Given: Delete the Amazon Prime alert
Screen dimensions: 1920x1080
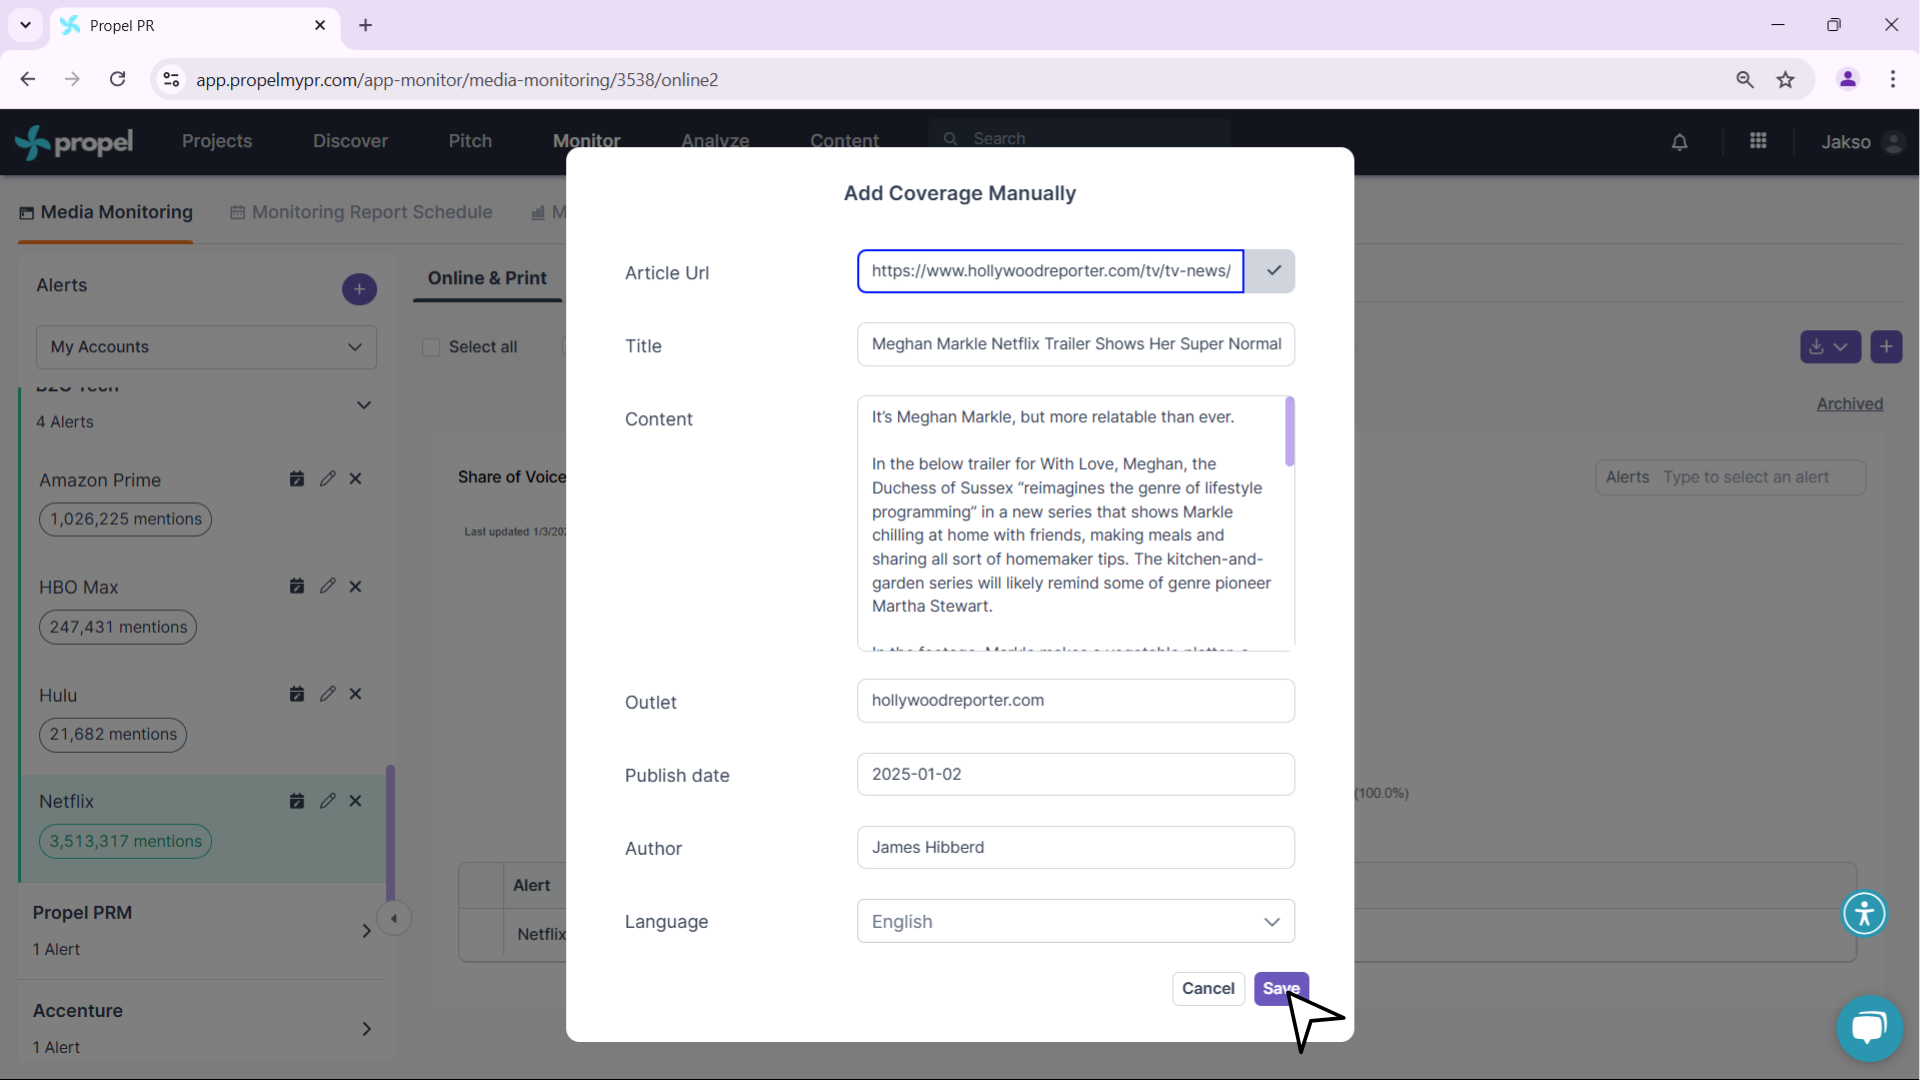Looking at the screenshot, I should (x=355, y=479).
